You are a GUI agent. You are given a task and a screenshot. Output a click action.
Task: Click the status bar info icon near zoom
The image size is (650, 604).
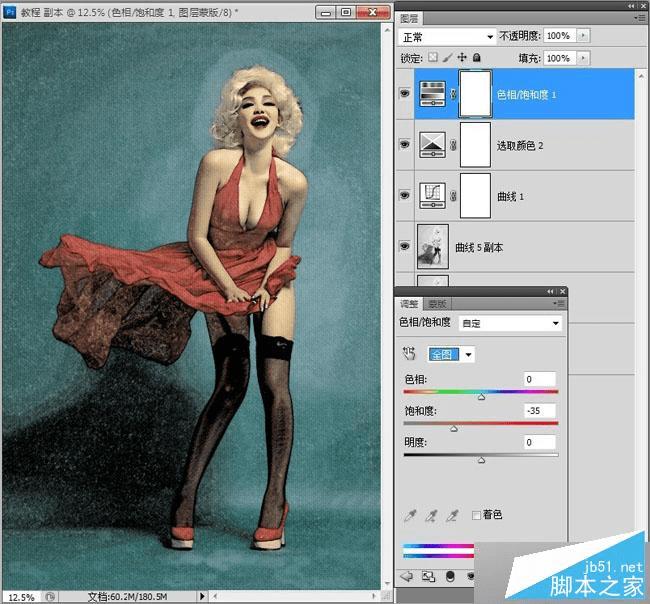(50, 597)
